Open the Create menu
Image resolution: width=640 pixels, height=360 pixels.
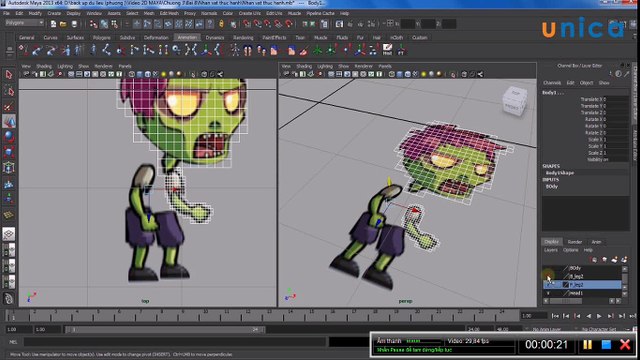(54, 13)
